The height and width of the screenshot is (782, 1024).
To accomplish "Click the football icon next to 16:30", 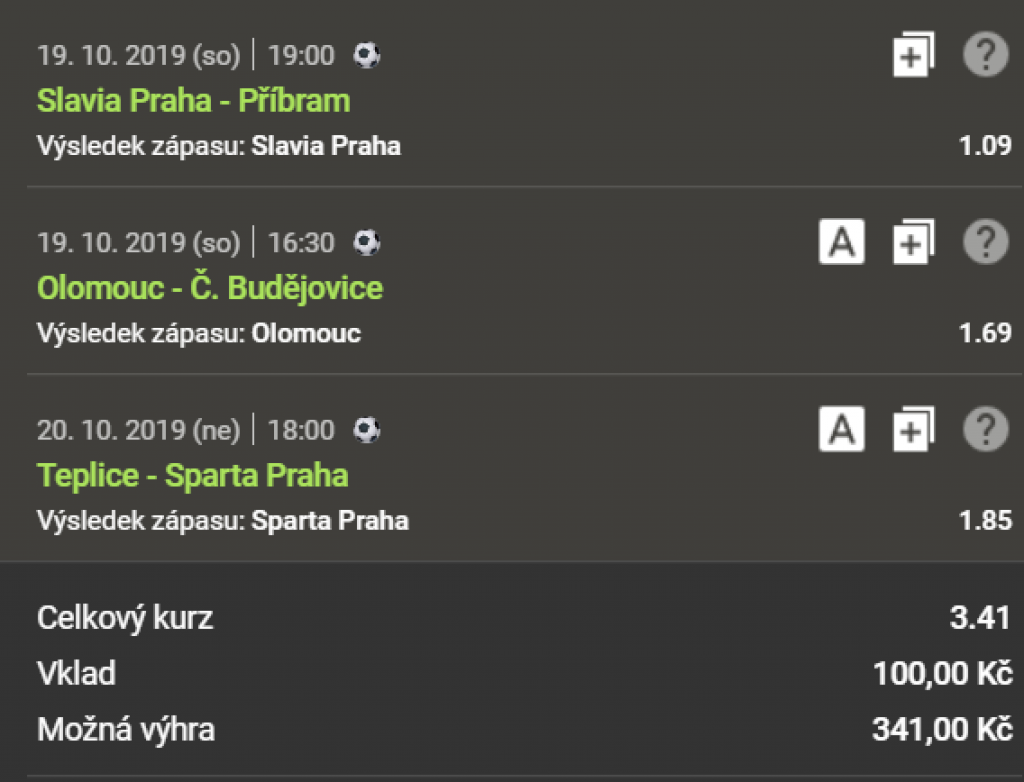I will 367,242.
